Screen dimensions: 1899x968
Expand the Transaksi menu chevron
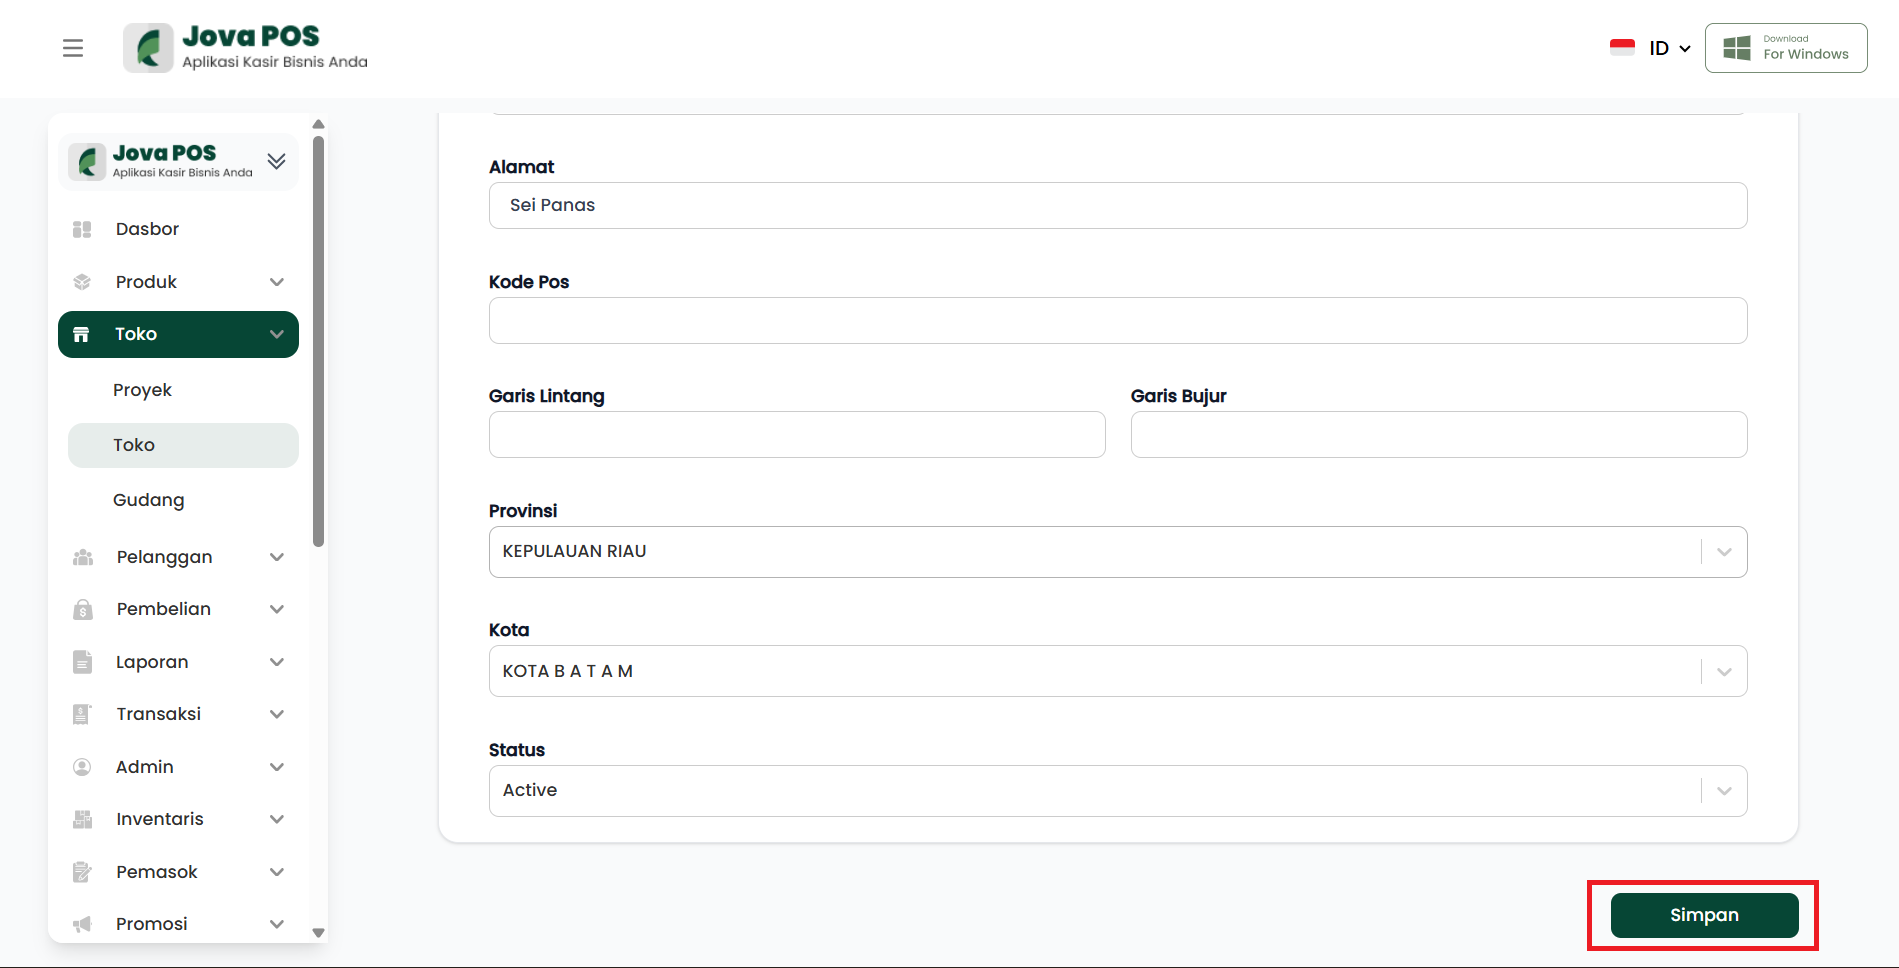point(277,714)
